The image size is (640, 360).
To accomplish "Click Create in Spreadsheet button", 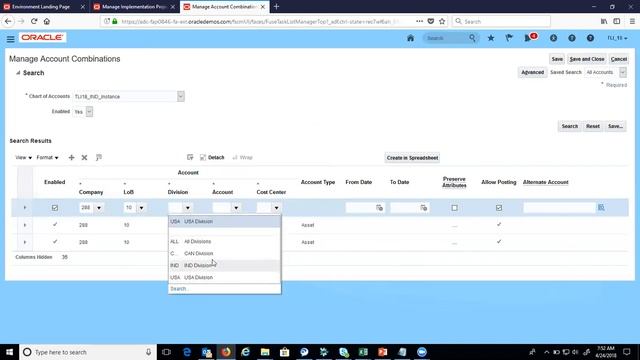I will click(412, 158).
